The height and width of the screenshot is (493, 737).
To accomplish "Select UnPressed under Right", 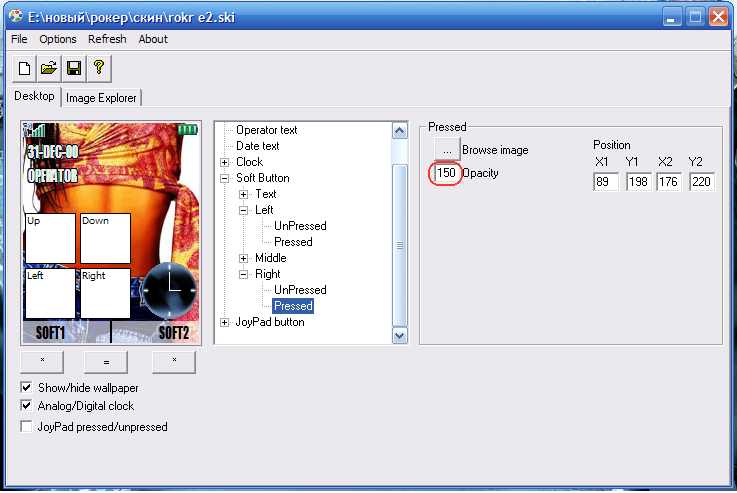I will [x=300, y=290].
